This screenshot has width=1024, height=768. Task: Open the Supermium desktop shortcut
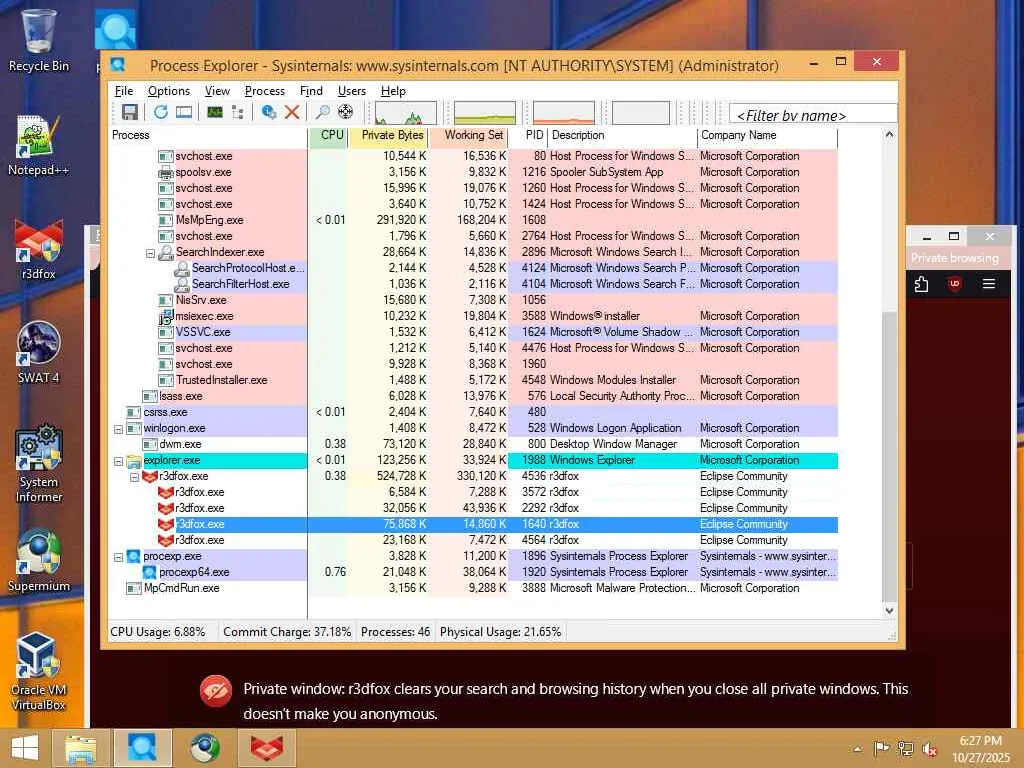(39, 560)
